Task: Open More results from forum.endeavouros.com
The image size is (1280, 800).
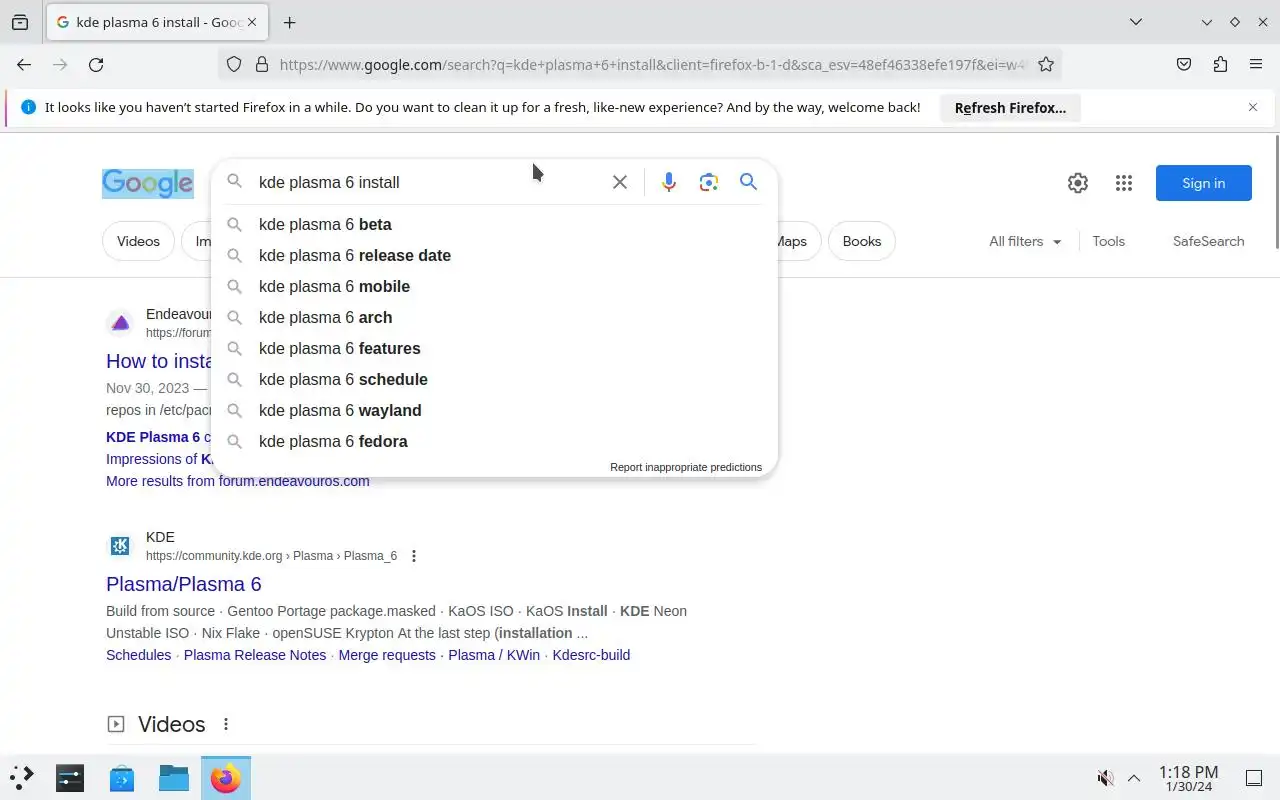Action: (238, 481)
